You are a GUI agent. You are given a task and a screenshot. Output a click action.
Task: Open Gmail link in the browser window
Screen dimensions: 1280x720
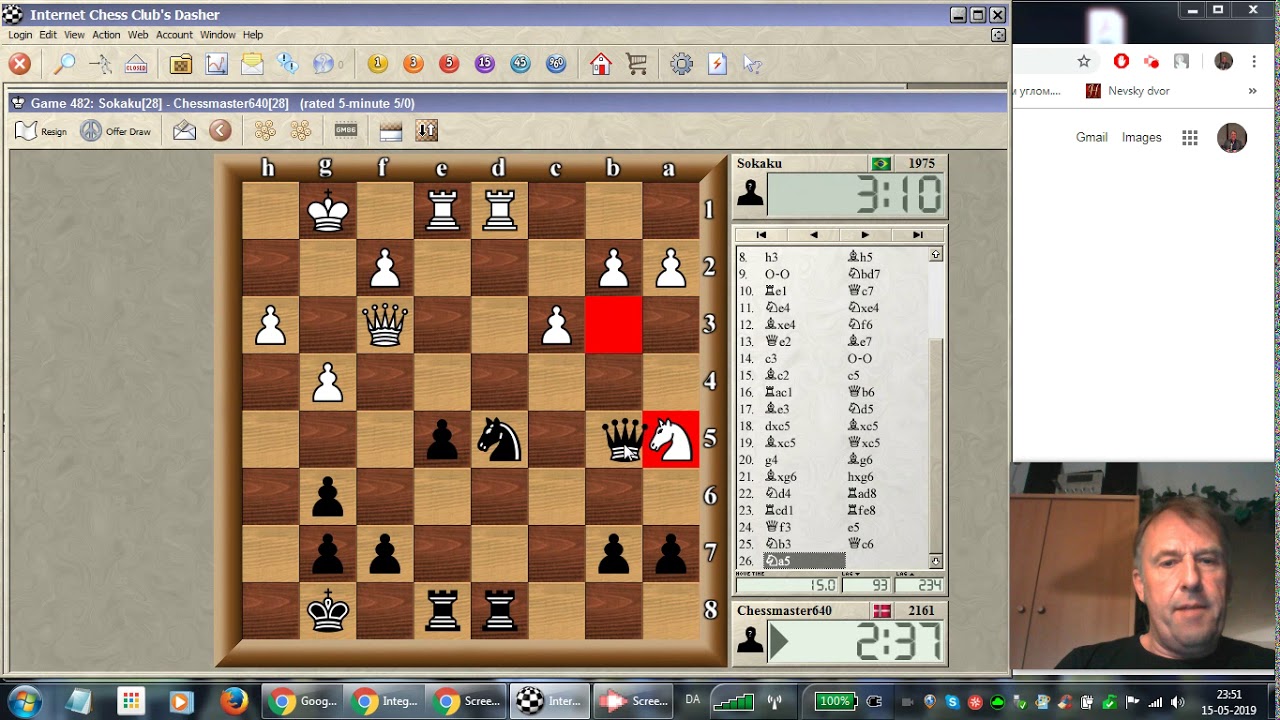tap(1091, 137)
